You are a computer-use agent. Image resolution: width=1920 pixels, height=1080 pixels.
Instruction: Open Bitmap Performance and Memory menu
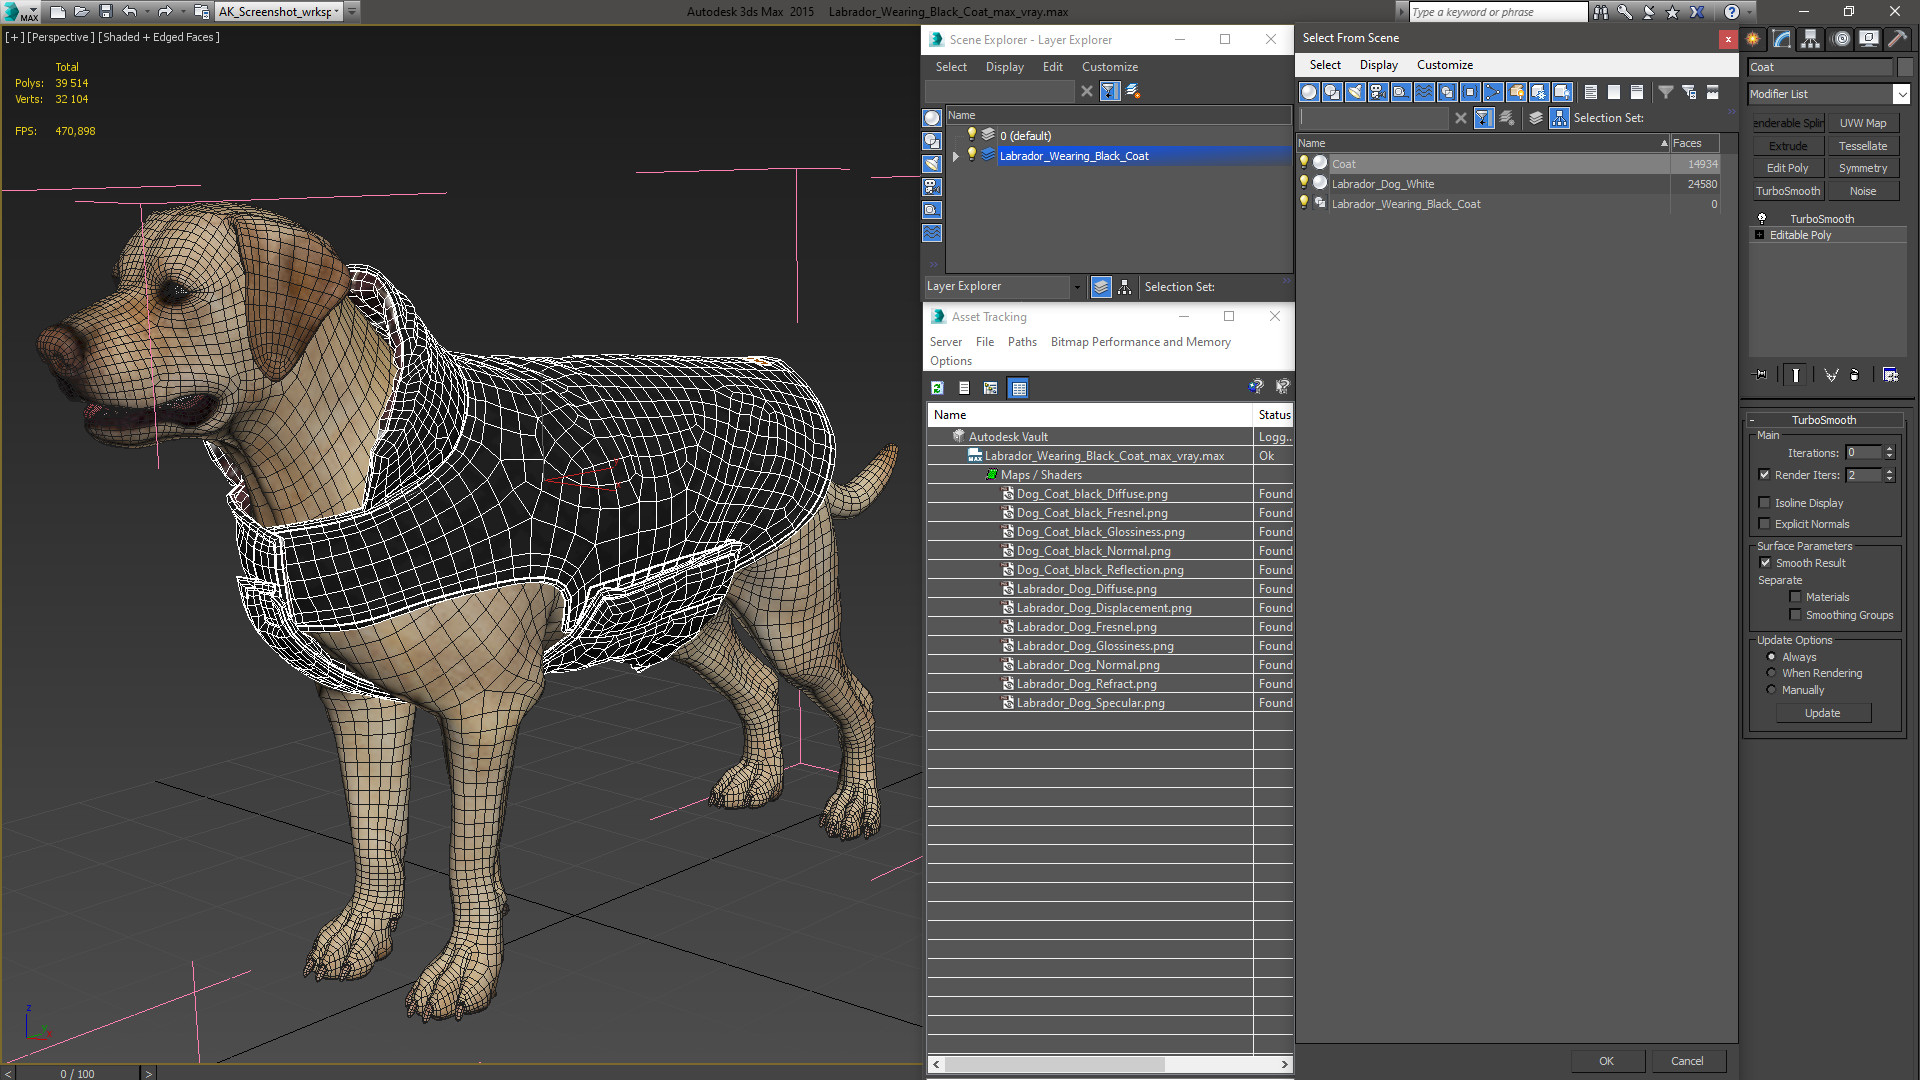[1140, 342]
